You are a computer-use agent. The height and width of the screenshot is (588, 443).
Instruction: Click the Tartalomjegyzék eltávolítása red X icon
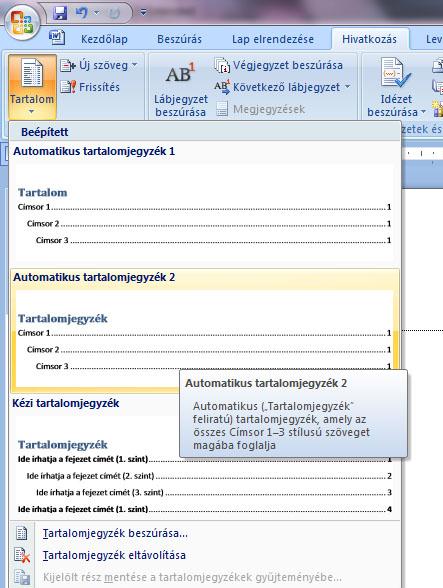(x=22, y=555)
